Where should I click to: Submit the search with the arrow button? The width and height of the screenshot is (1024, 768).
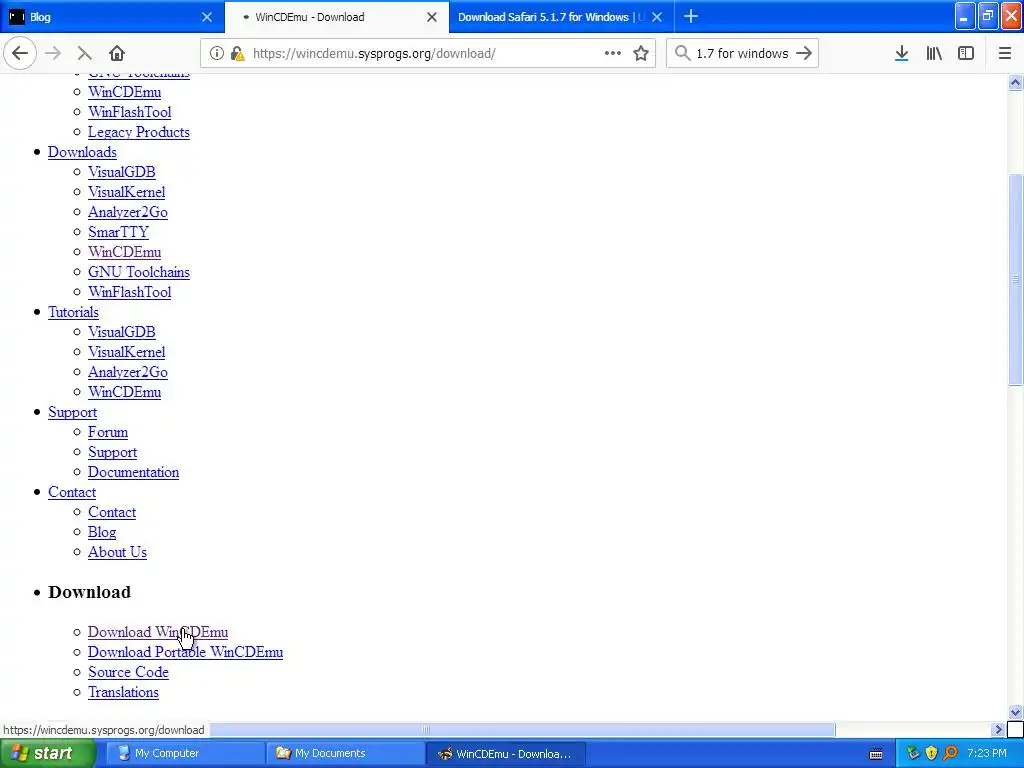804,54
